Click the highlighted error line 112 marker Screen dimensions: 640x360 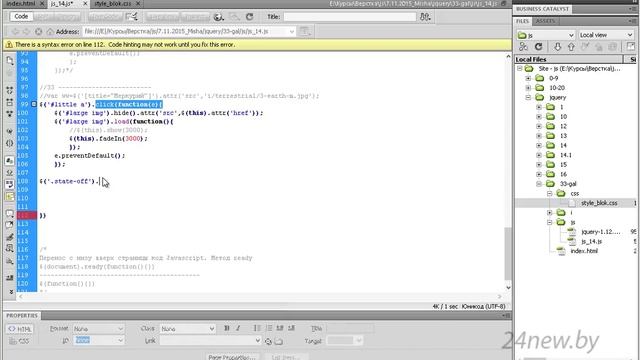coord(27,215)
